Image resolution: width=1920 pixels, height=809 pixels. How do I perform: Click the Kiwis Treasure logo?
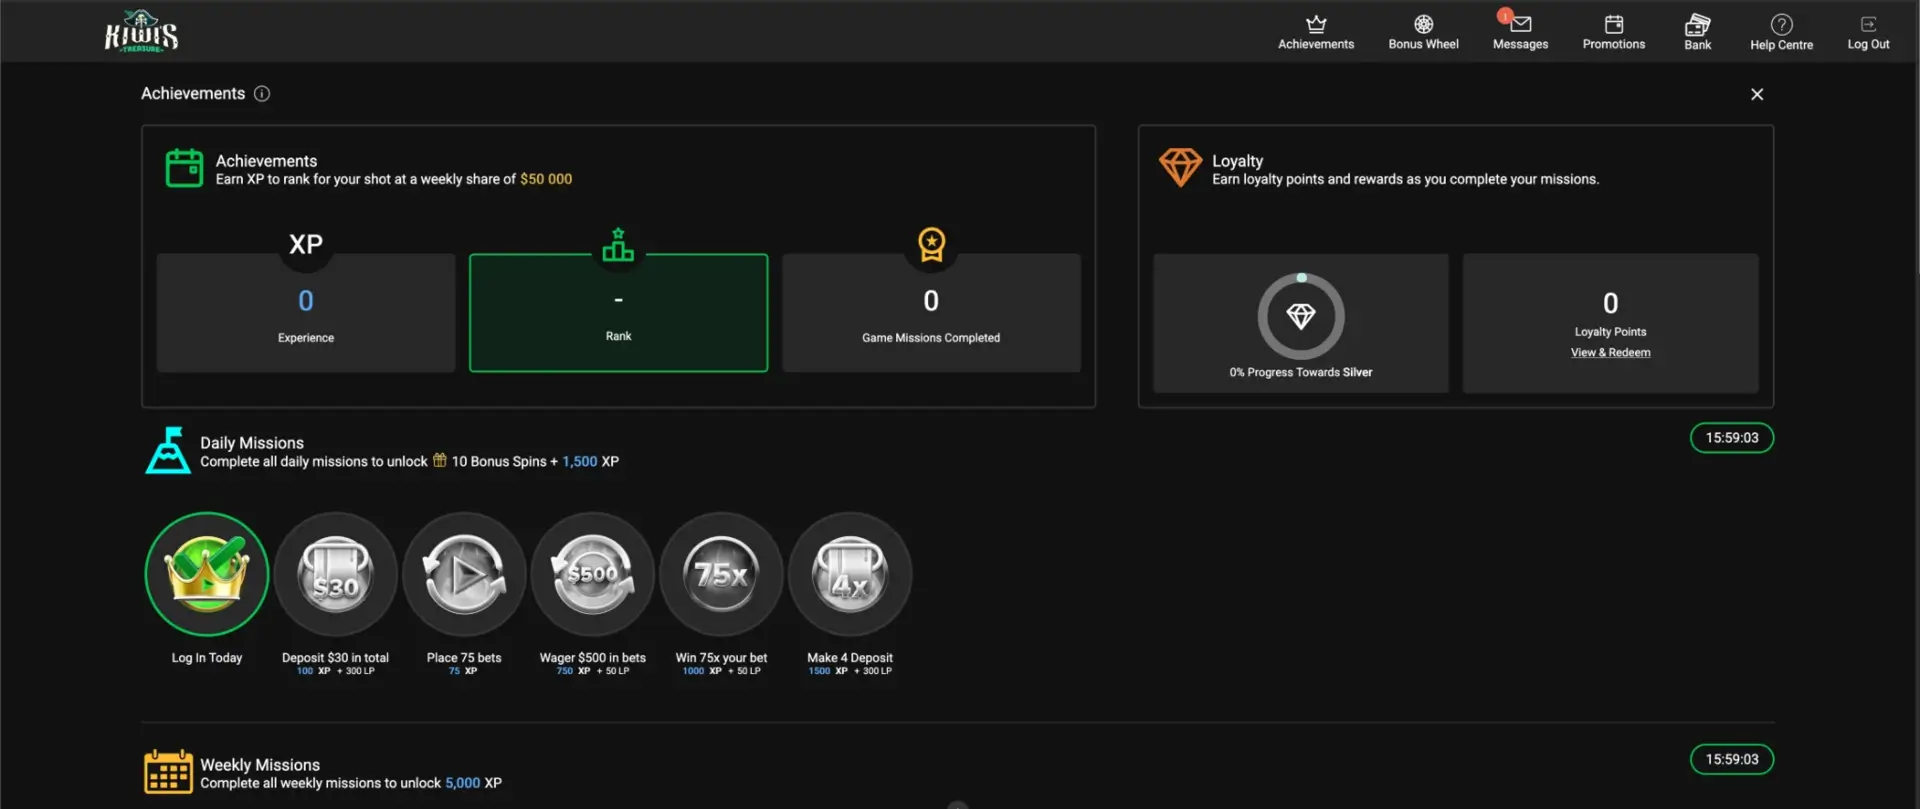click(141, 31)
